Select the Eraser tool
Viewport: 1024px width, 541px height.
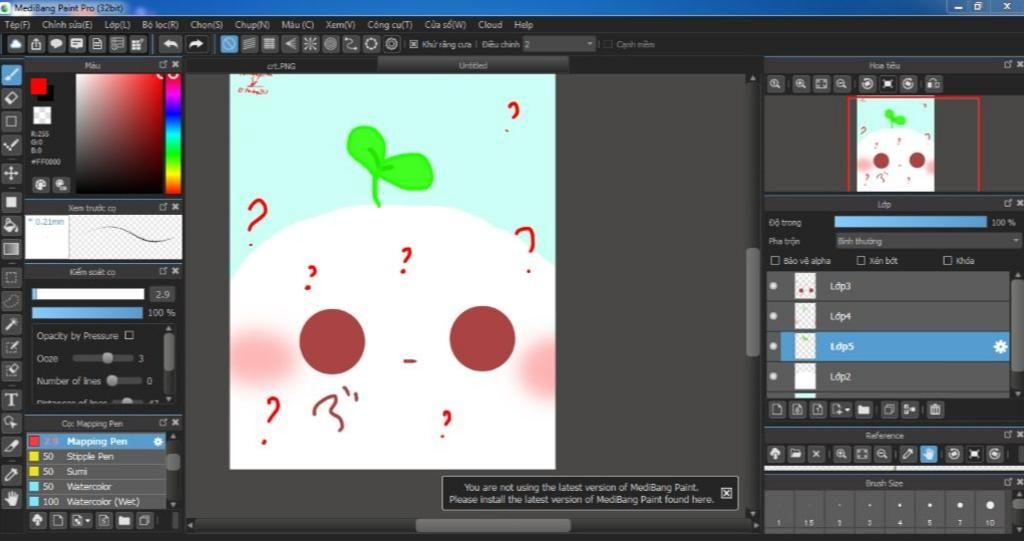[x=11, y=98]
